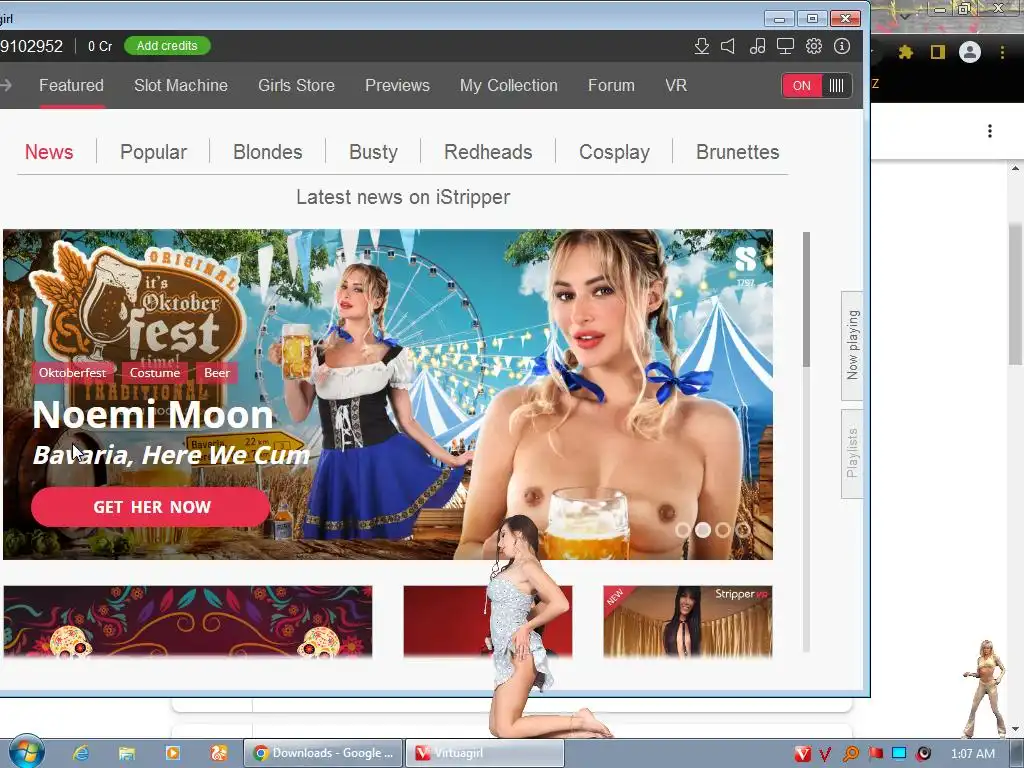This screenshot has width=1024, height=768.
Task: Open the music notes icon
Action: click(758, 46)
